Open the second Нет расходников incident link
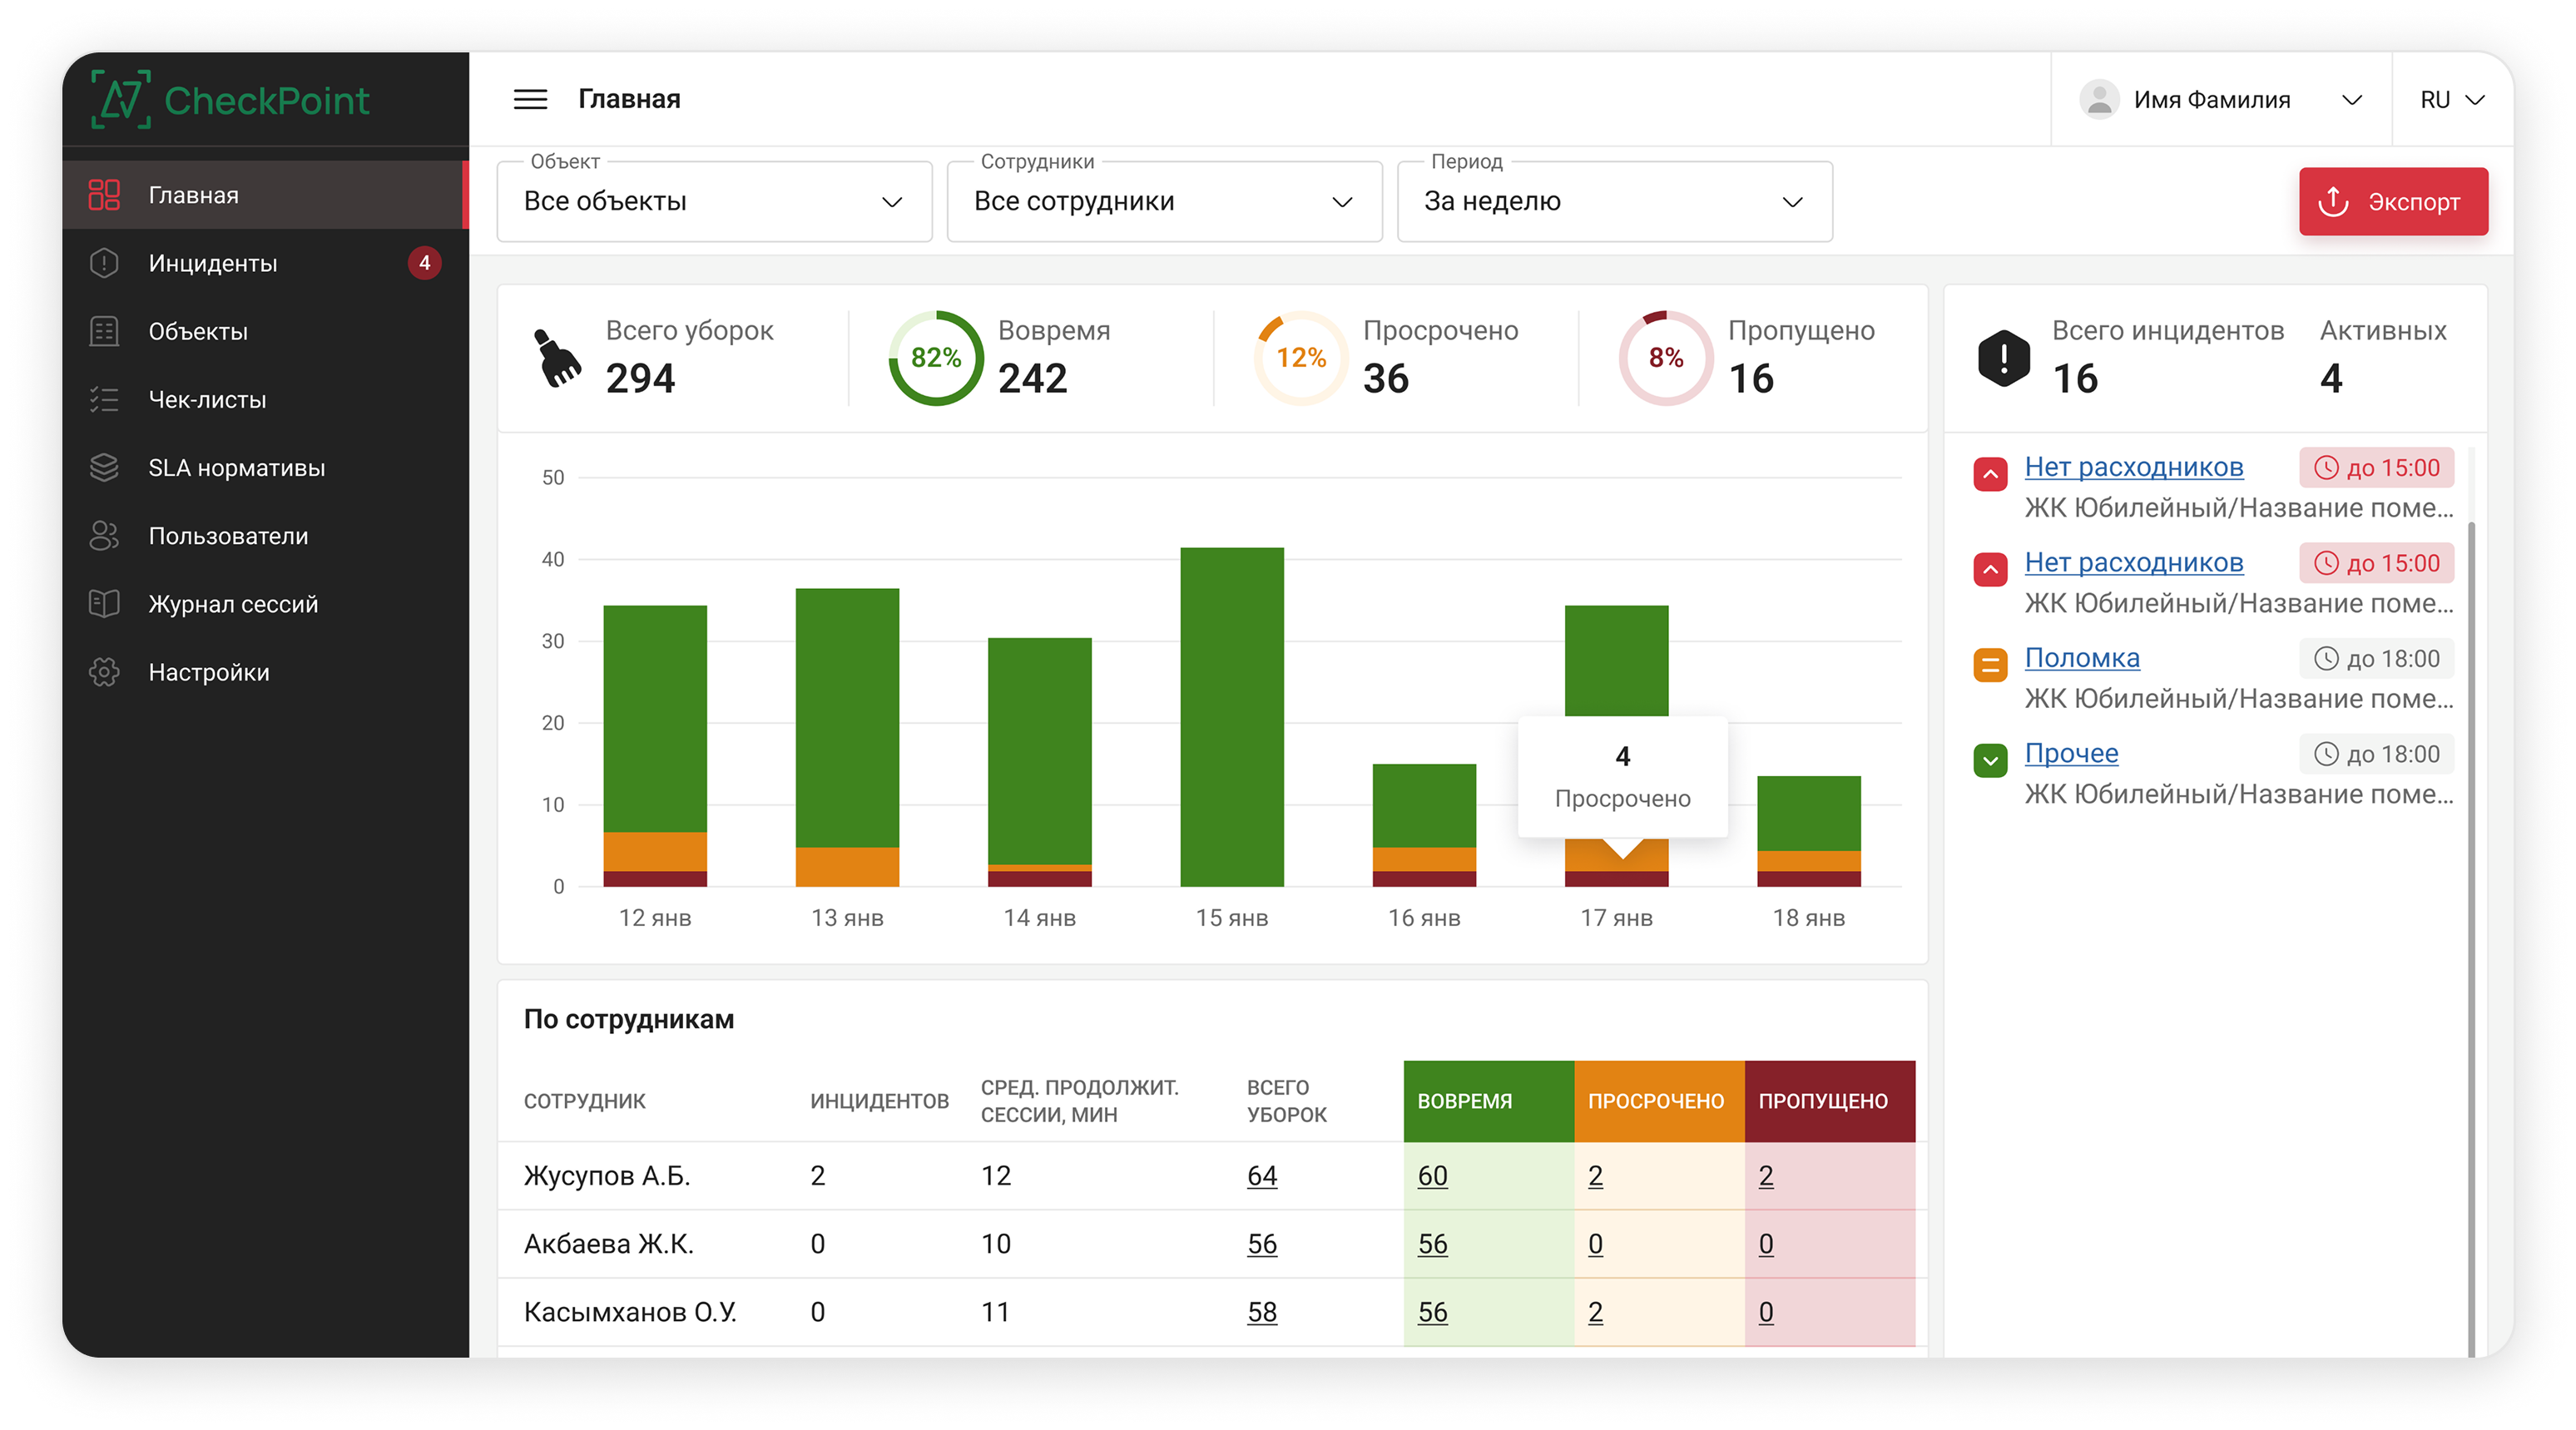Screen dimensions: 2576x1430 [x=2133, y=562]
